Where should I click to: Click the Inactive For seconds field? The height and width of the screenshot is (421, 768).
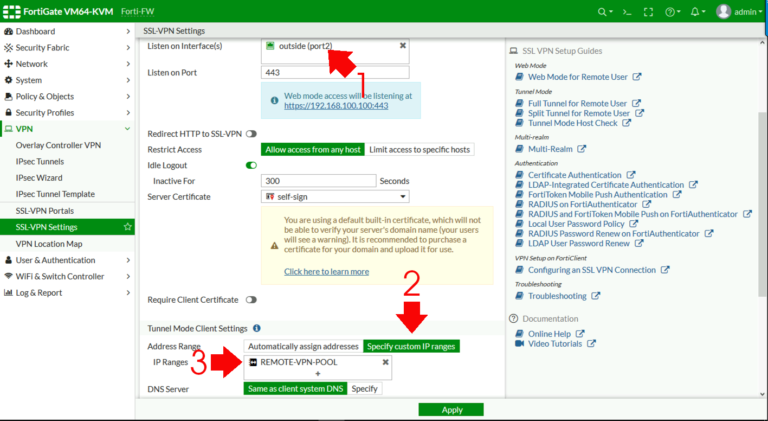point(318,181)
